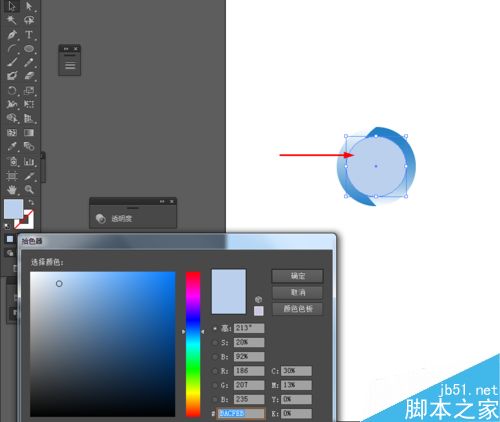Close the 透明度 transparency panel
Image resolution: width=500 pixels, height=422 pixels.
[x=172, y=201]
